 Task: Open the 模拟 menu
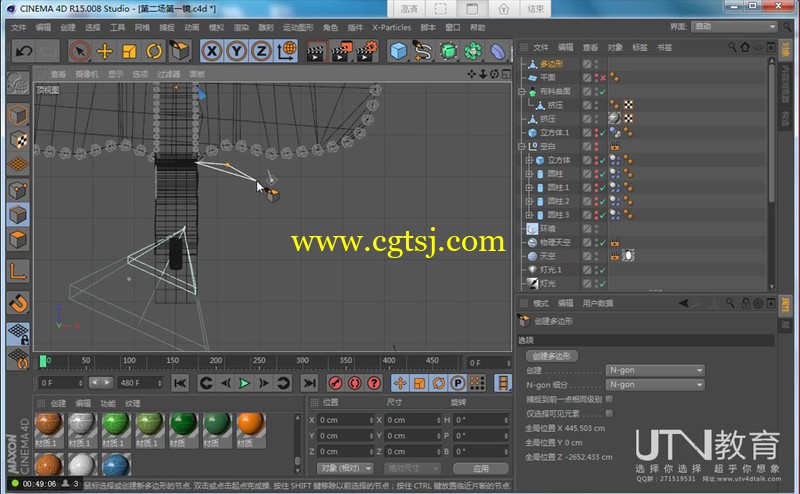(x=217, y=28)
